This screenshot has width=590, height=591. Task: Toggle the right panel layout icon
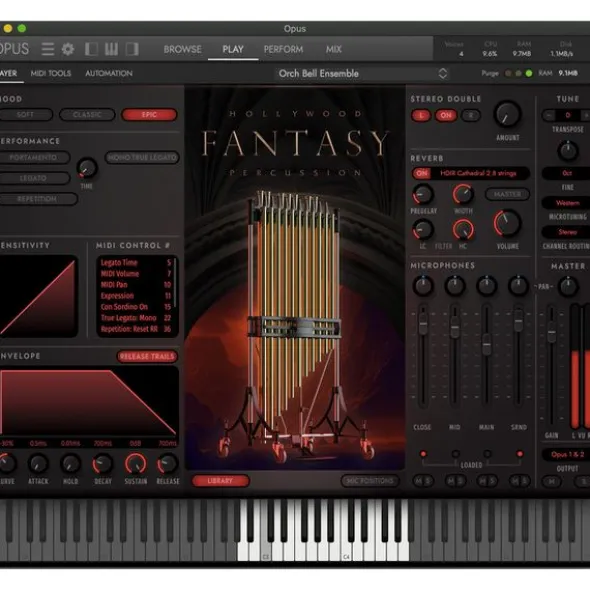(x=132, y=49)
